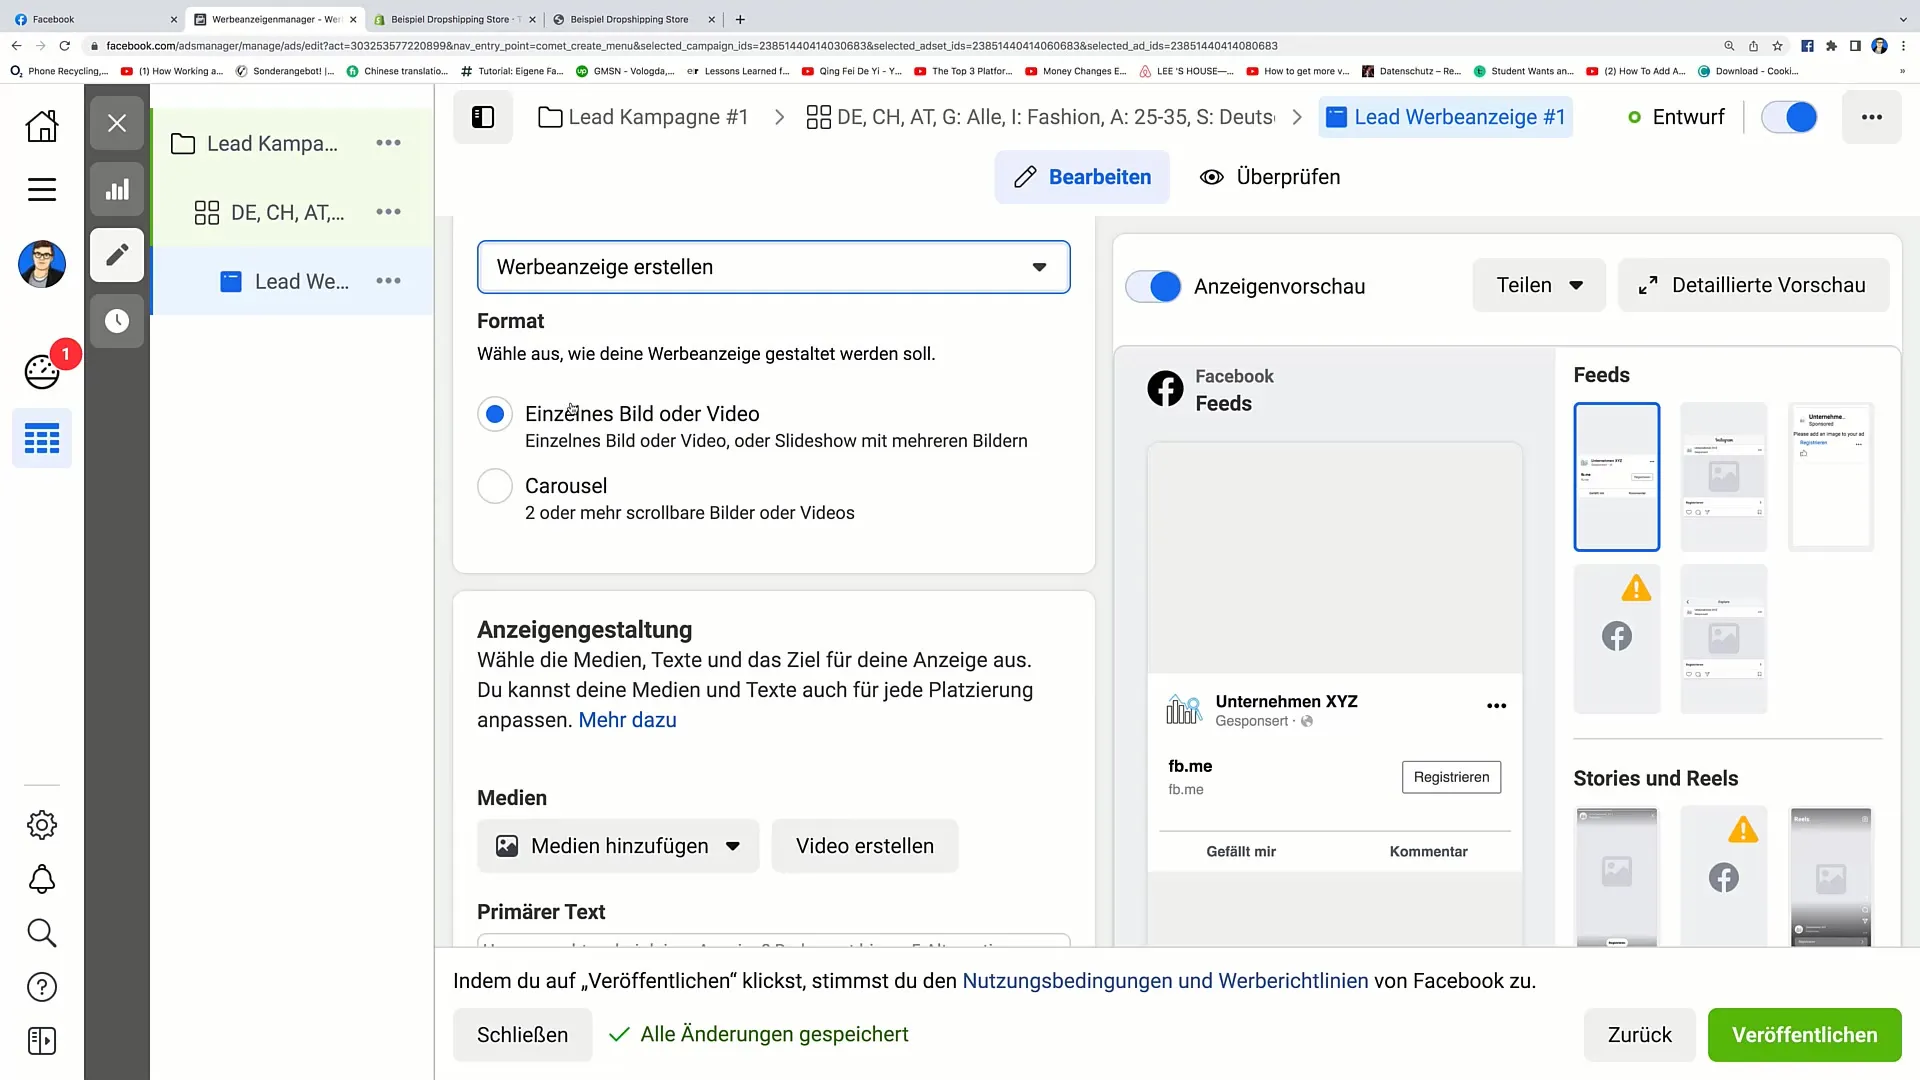Open Nutzungsbedingungen und Werberichtlinien link
Viewport: 1920px width, 1080px height.
[1165, 981]
